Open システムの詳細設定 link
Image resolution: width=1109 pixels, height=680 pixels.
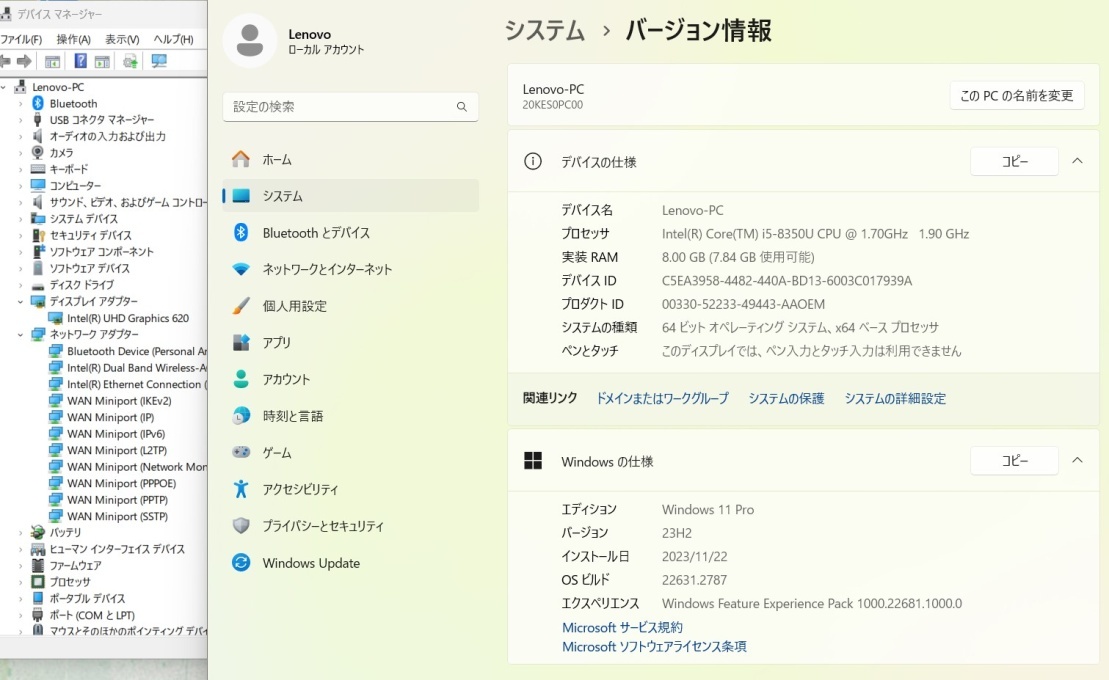tap(895, 398)
